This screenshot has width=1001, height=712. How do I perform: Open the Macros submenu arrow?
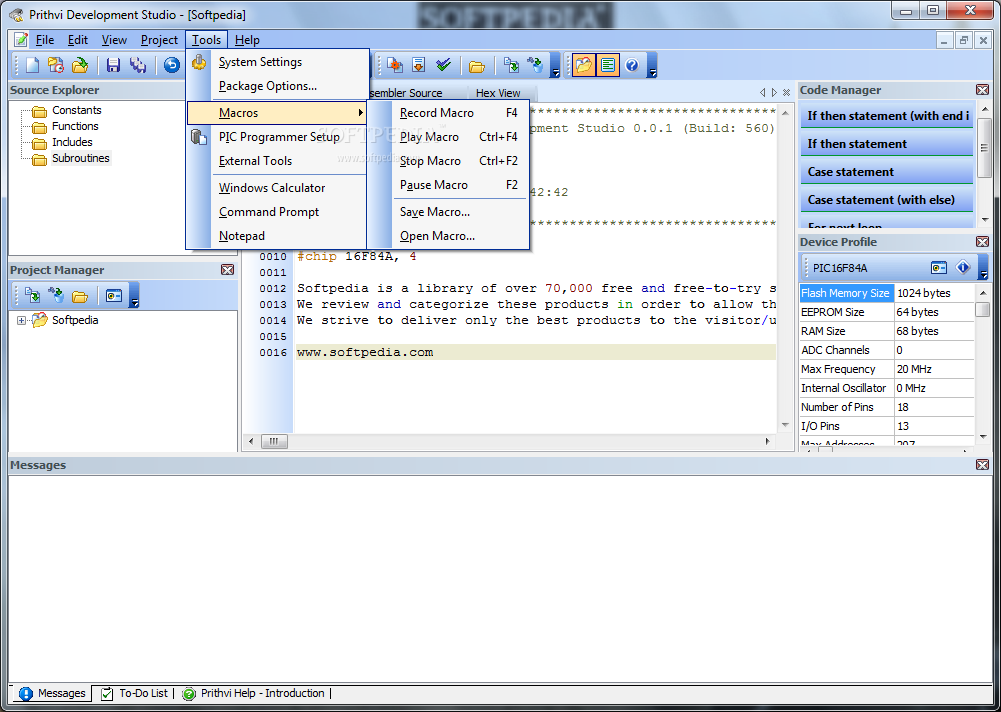click(x=361, y=112)
